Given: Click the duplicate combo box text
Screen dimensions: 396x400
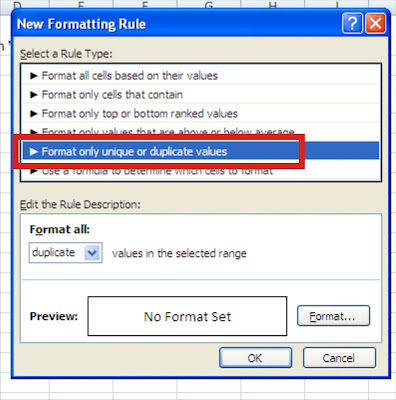Looking at the screenshot, I should pos(53,253).
